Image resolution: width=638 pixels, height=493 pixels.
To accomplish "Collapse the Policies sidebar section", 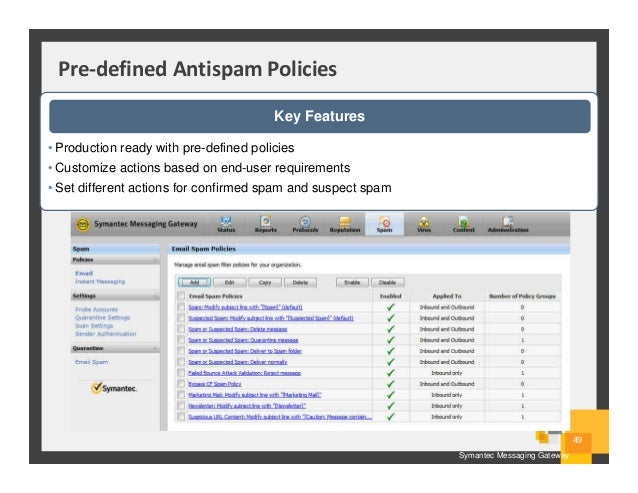I will click(155, 260).
